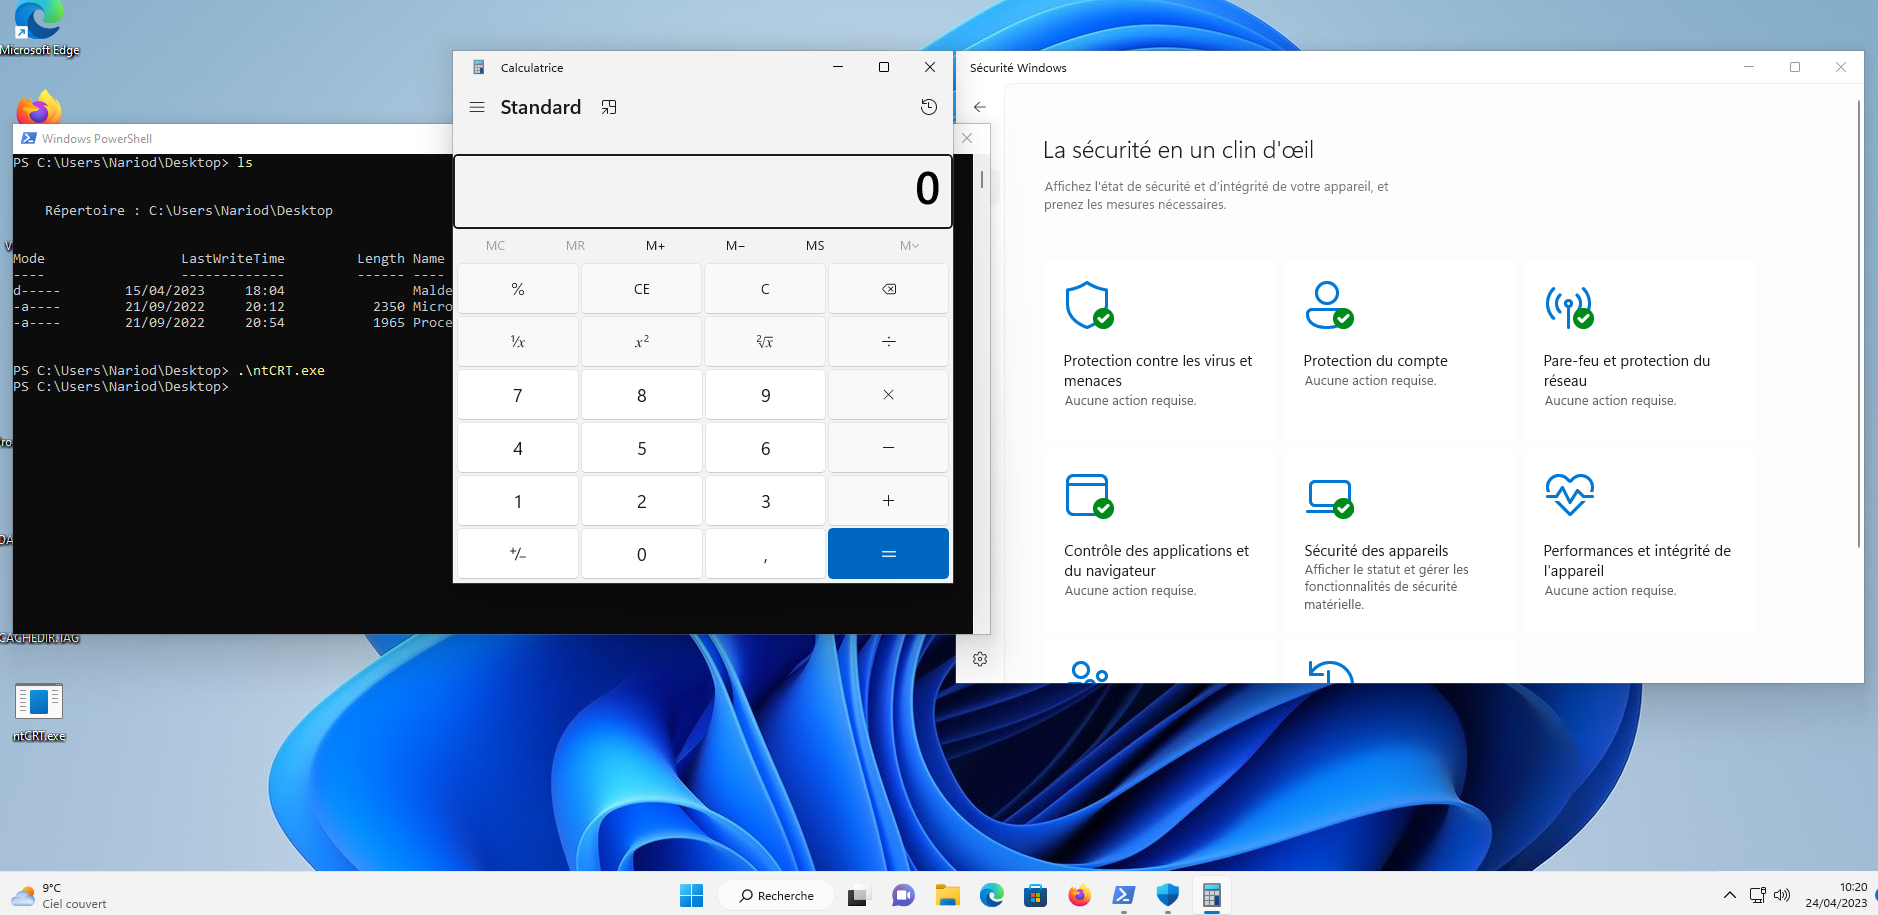This screenshot has height=915, width=1878.
Task: Click the division operator key
Action: (x=888, y=342)
